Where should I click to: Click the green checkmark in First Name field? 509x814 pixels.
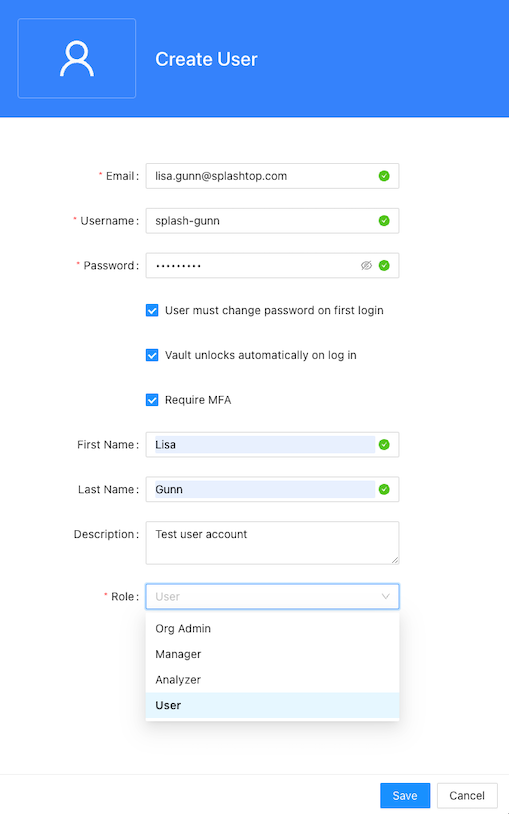click(384, 444)
